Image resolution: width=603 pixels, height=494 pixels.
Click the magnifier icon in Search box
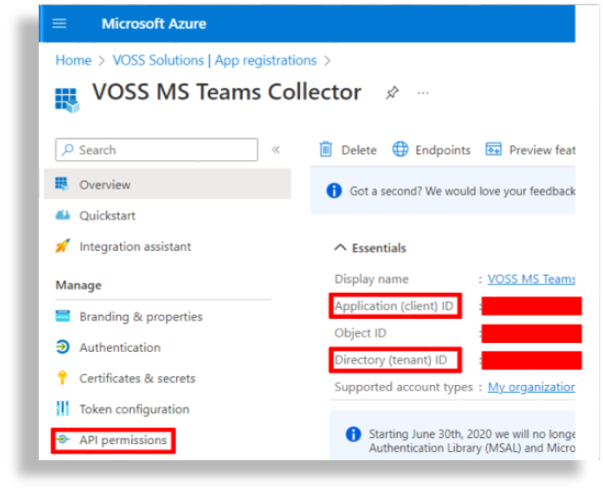68,150
